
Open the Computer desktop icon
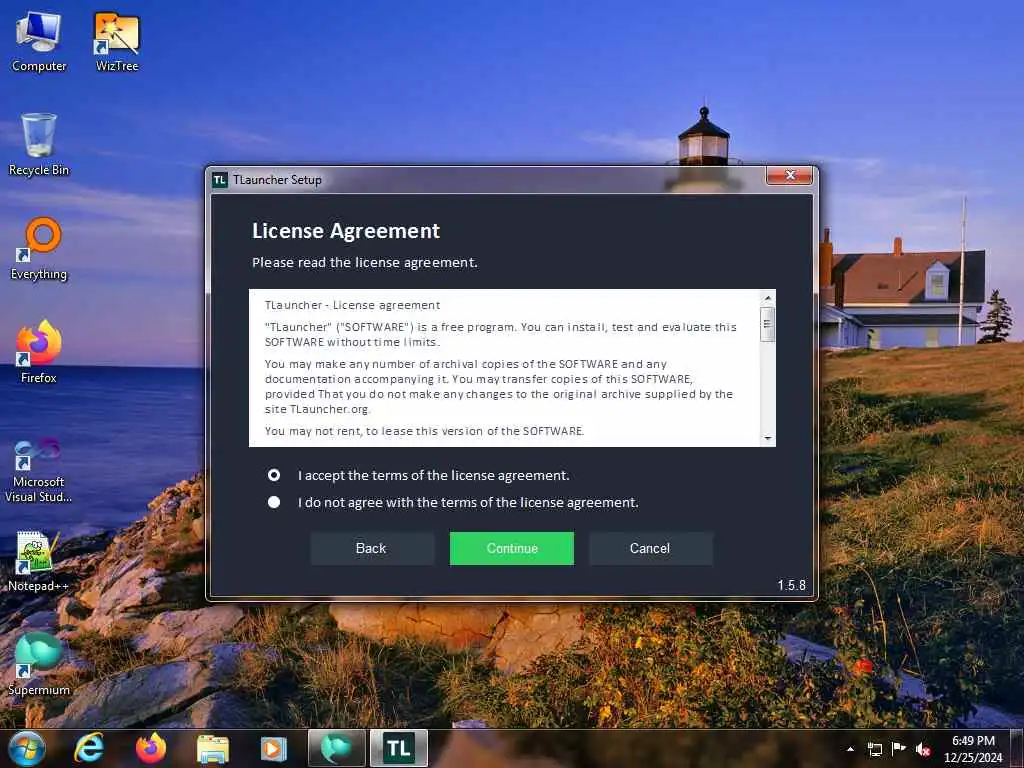coord(39,40)
